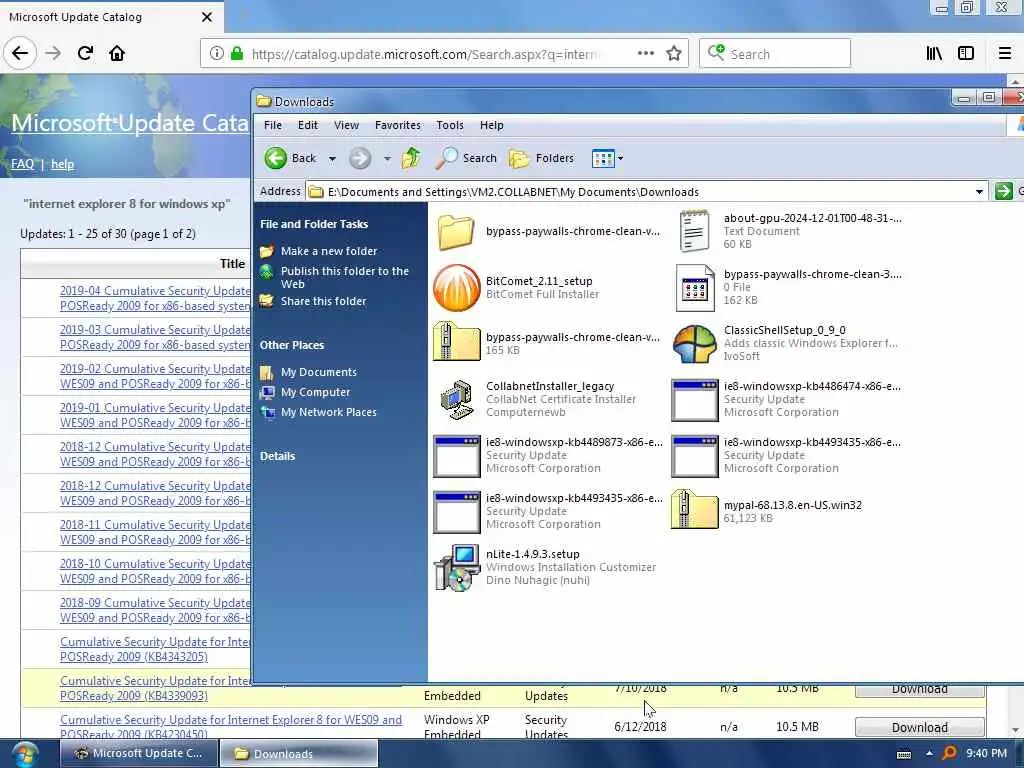Viewport: 1024px width, 768px height.
Task: Open the Address bar dropdown in Downloads
Action: click(978, 192)
